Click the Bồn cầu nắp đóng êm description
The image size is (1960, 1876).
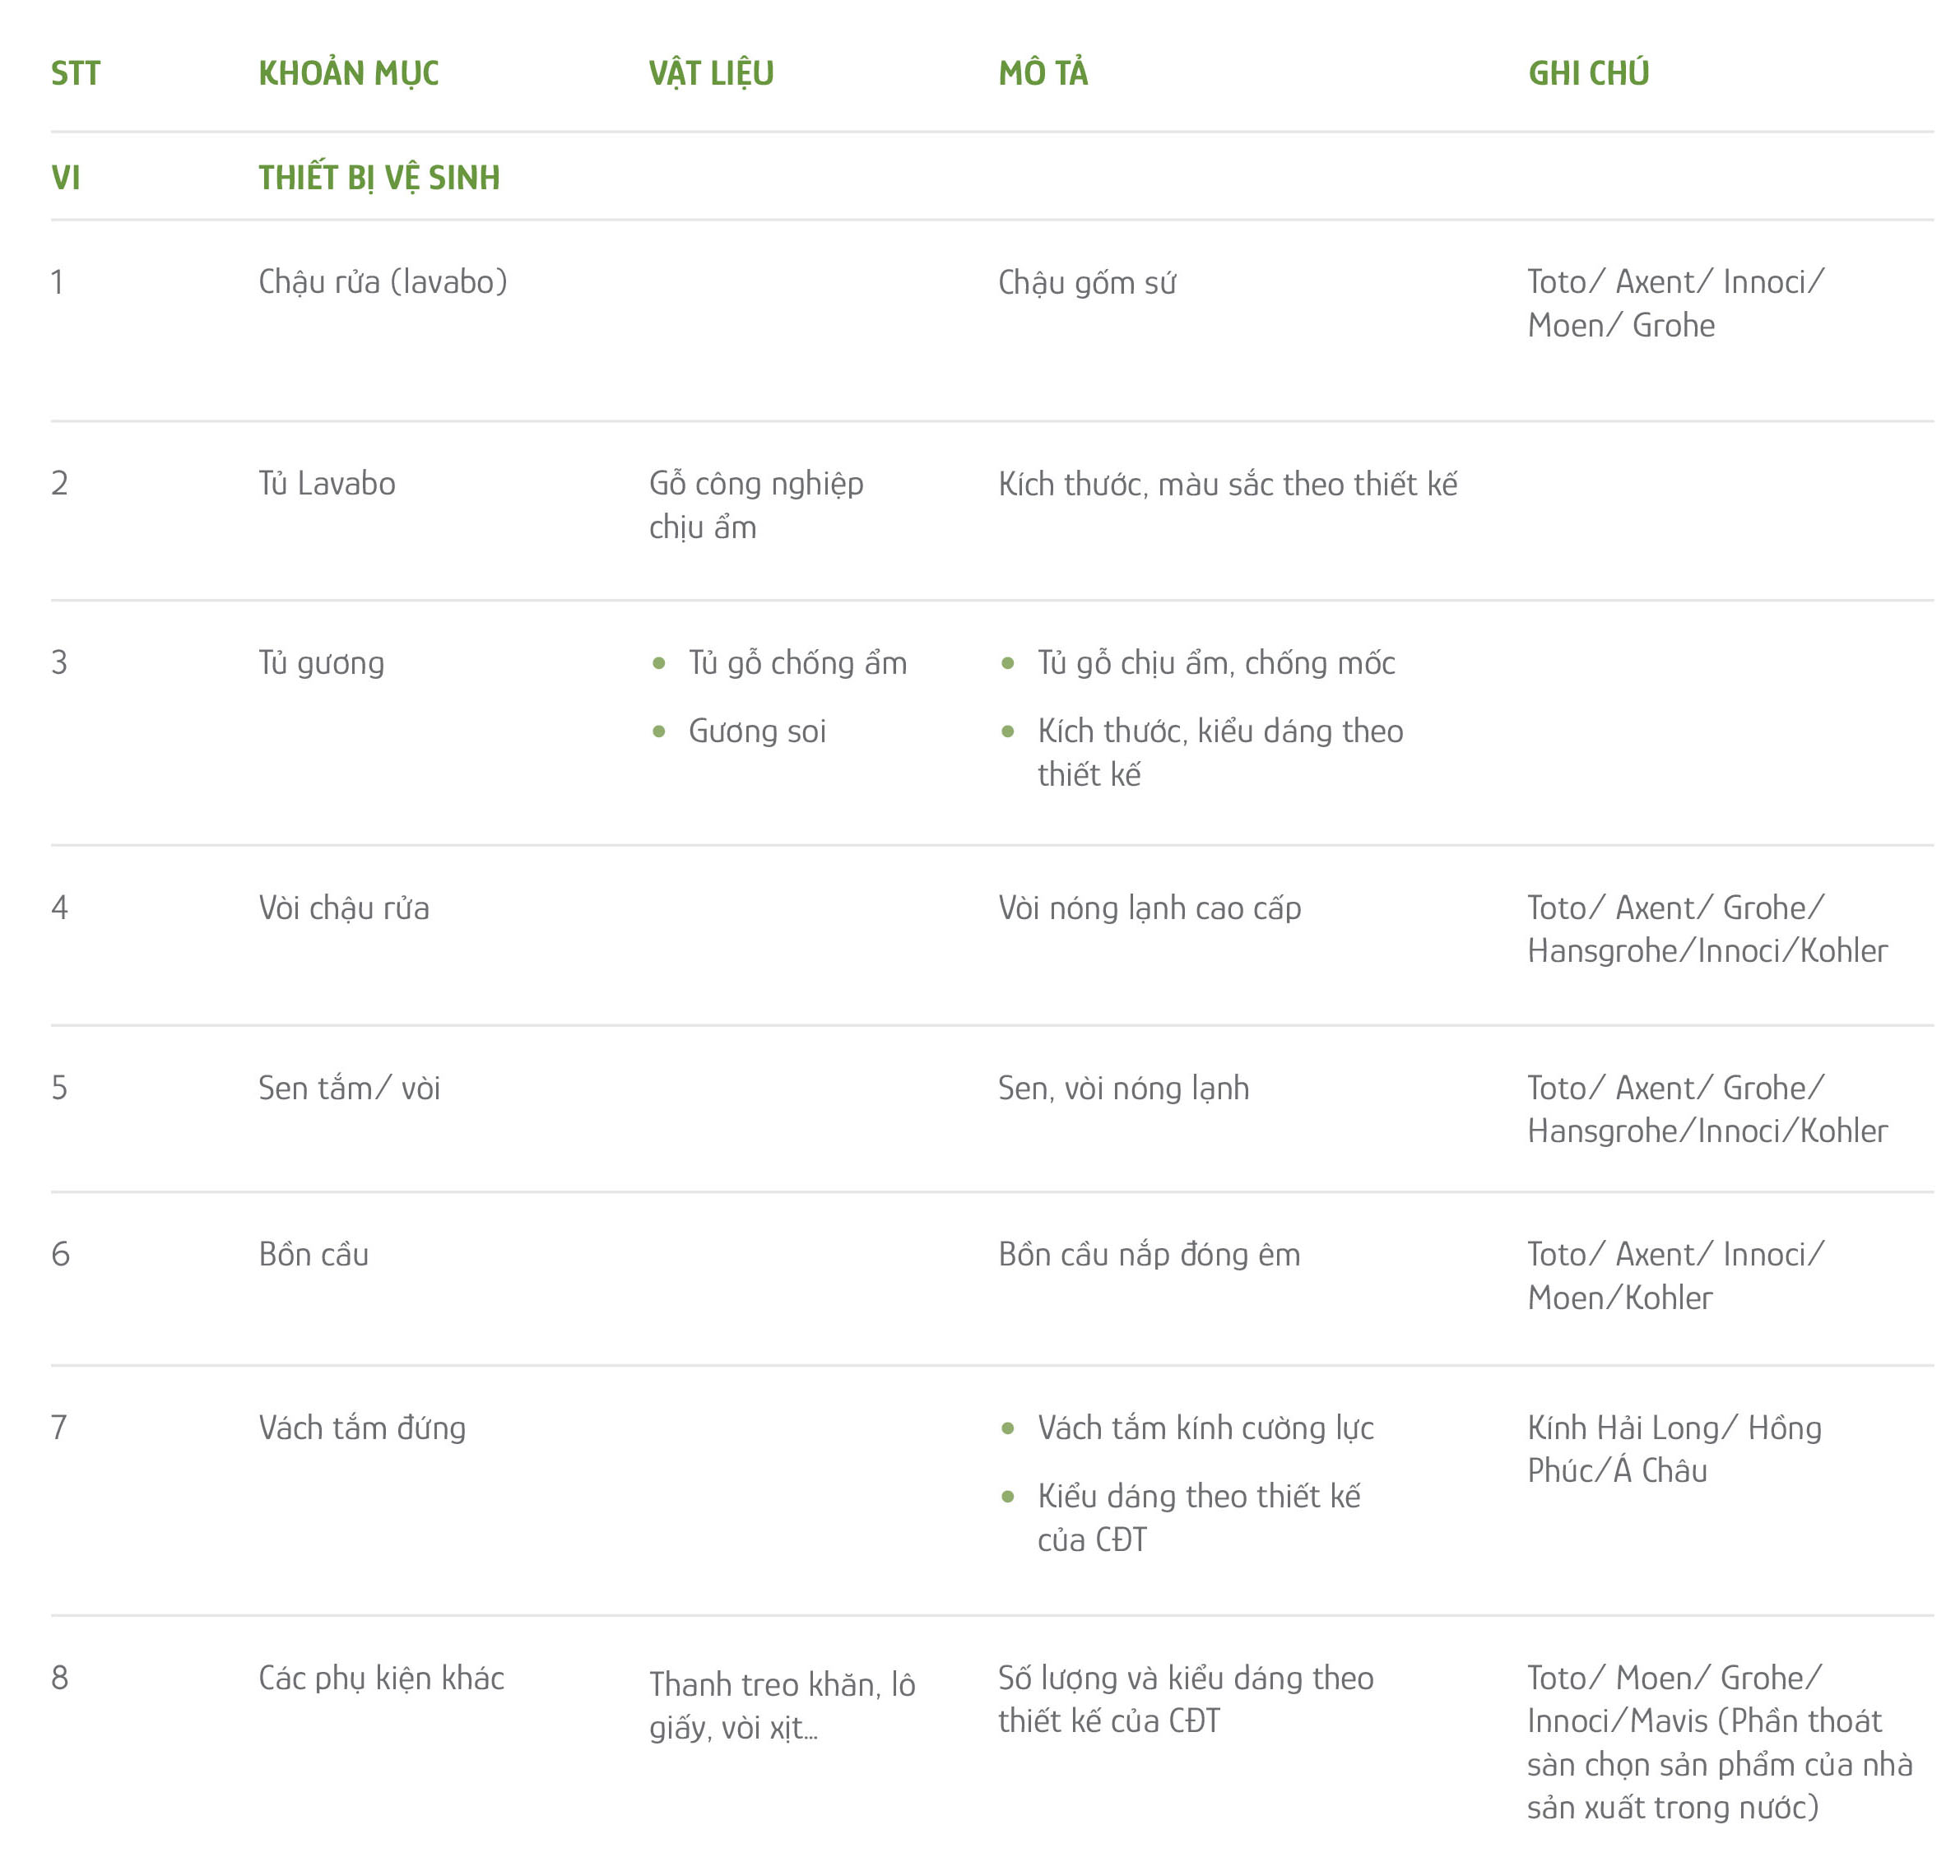(x=1150, y=1255)
